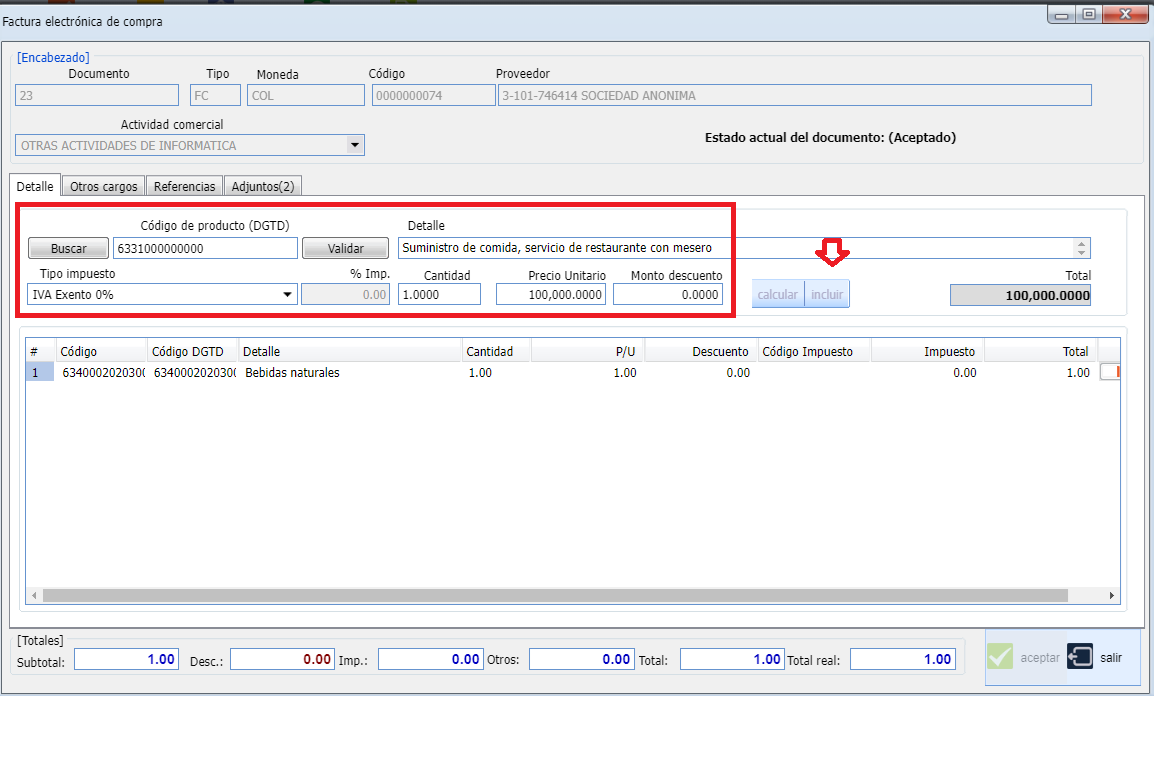
Task: Click the grid scrollbar left arrow
Action: point(34,595)
